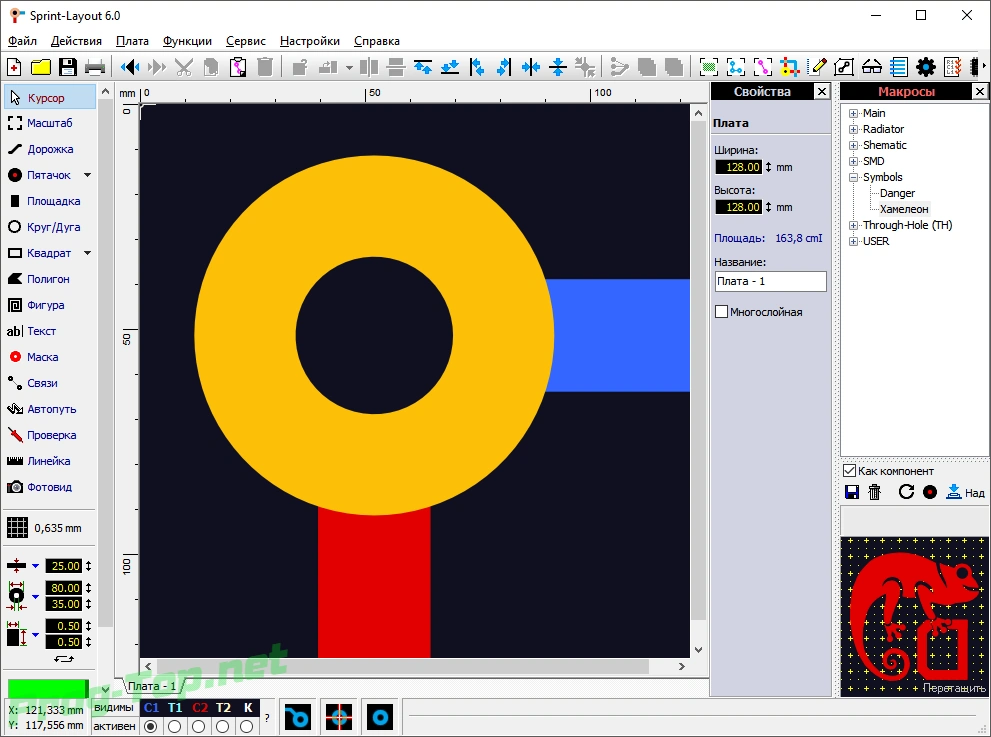Expand the Through-Hole (TH) folder
Viewport: 991px width, 737px height.
(853, 225)
